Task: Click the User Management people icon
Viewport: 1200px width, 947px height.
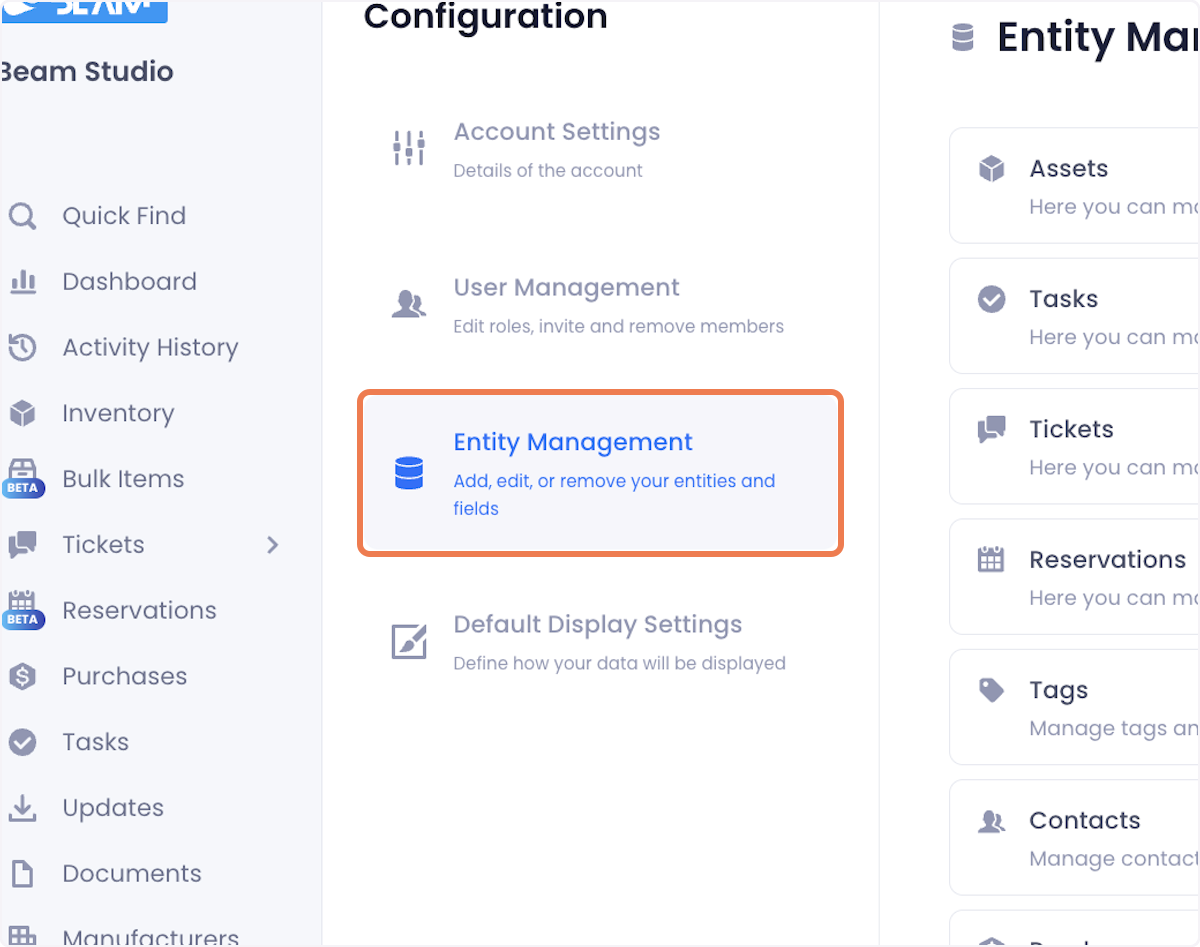Action: click(x=409, y=304)
